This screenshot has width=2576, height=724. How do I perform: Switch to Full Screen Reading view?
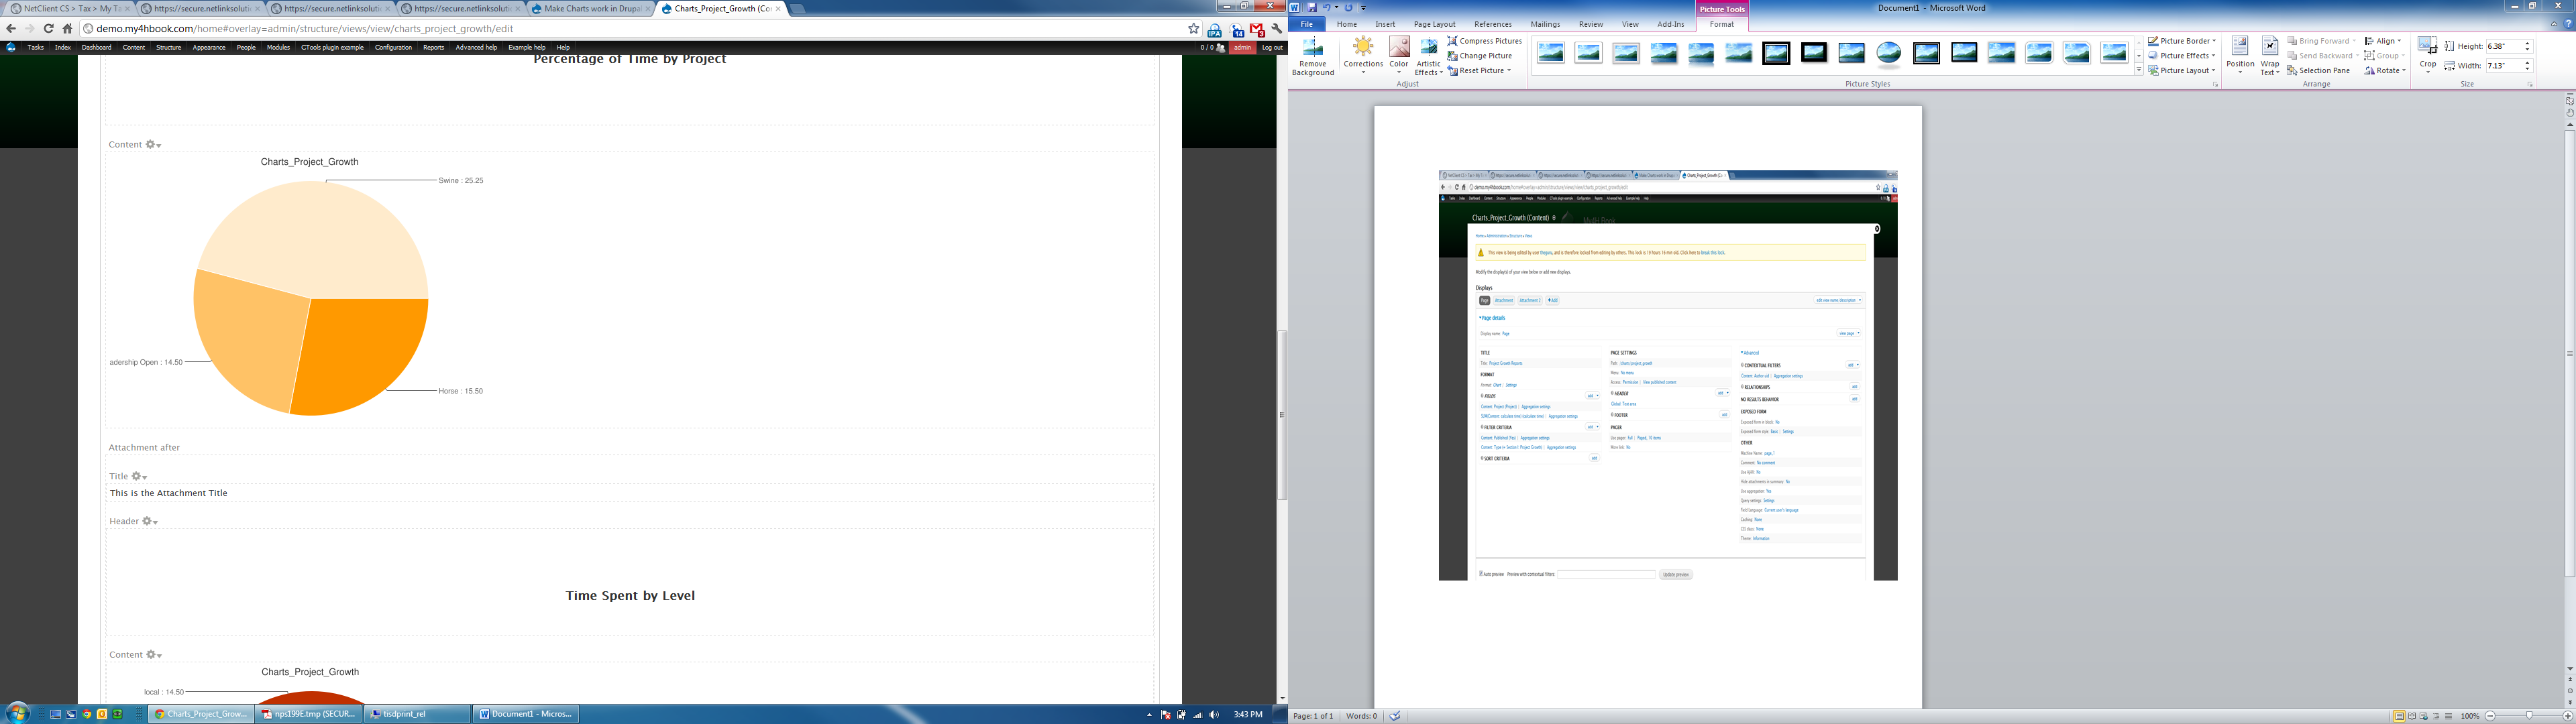[2411, 716]
